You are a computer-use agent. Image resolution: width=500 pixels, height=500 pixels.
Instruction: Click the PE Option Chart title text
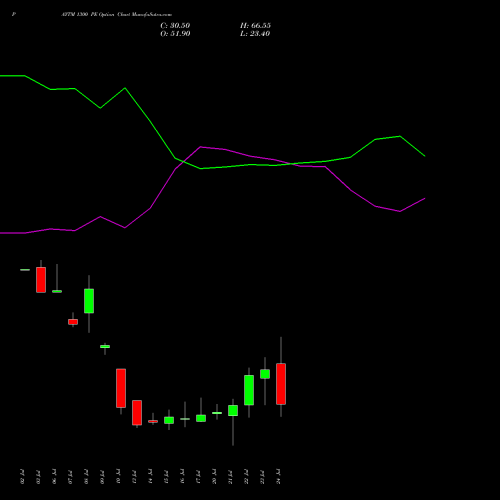click(x=117, y=15)
